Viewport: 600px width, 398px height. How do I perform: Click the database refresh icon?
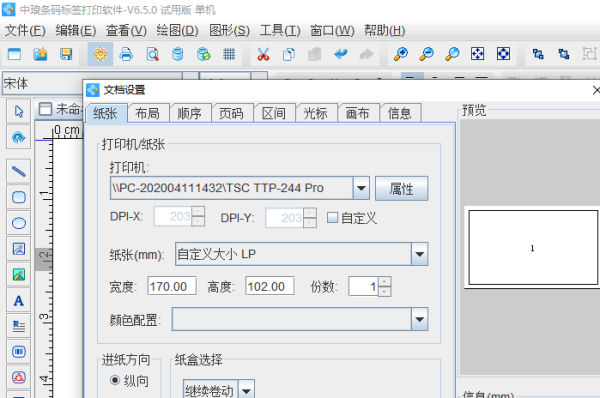203,54
